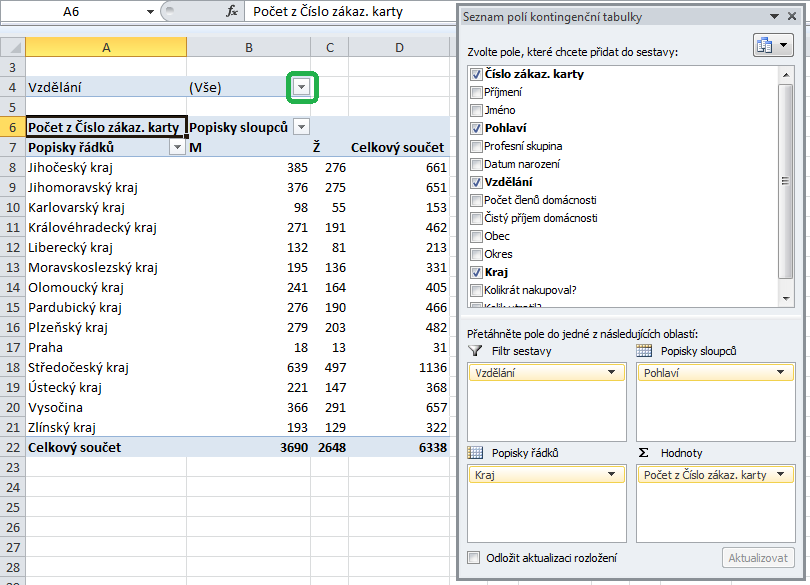Select column D header
This screenshot has width=810, height=585.
tap(399, 48)
